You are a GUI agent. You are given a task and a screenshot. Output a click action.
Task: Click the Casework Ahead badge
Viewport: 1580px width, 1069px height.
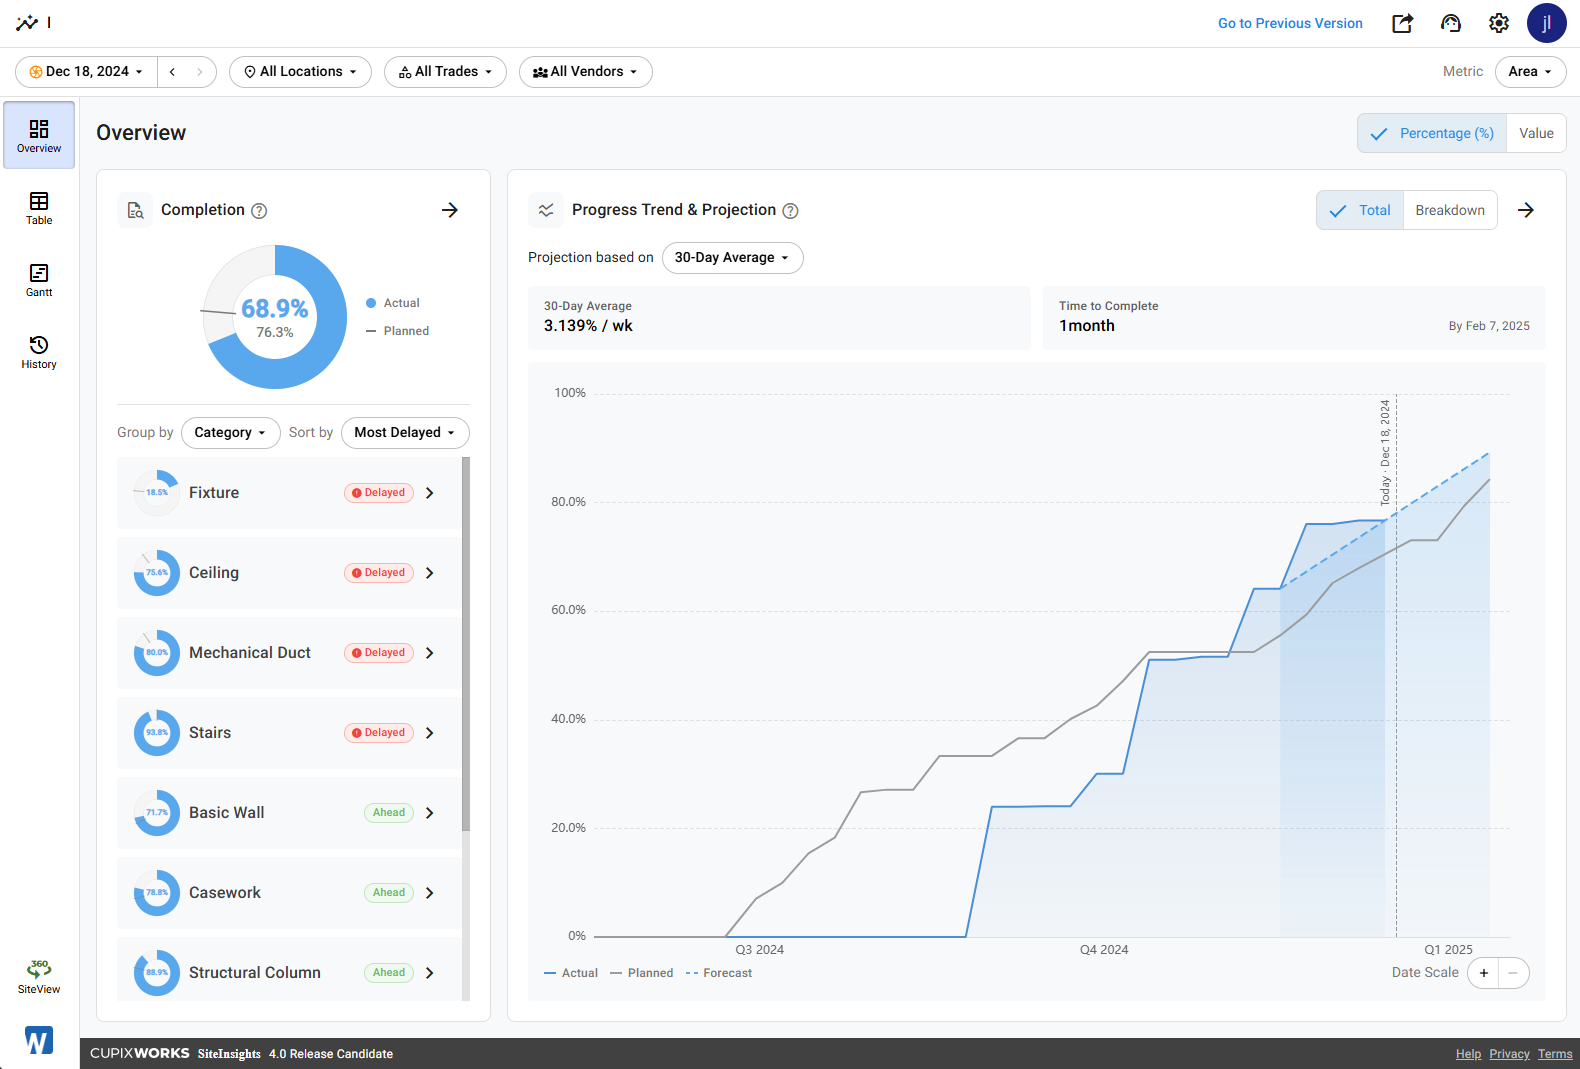(389, 893)
